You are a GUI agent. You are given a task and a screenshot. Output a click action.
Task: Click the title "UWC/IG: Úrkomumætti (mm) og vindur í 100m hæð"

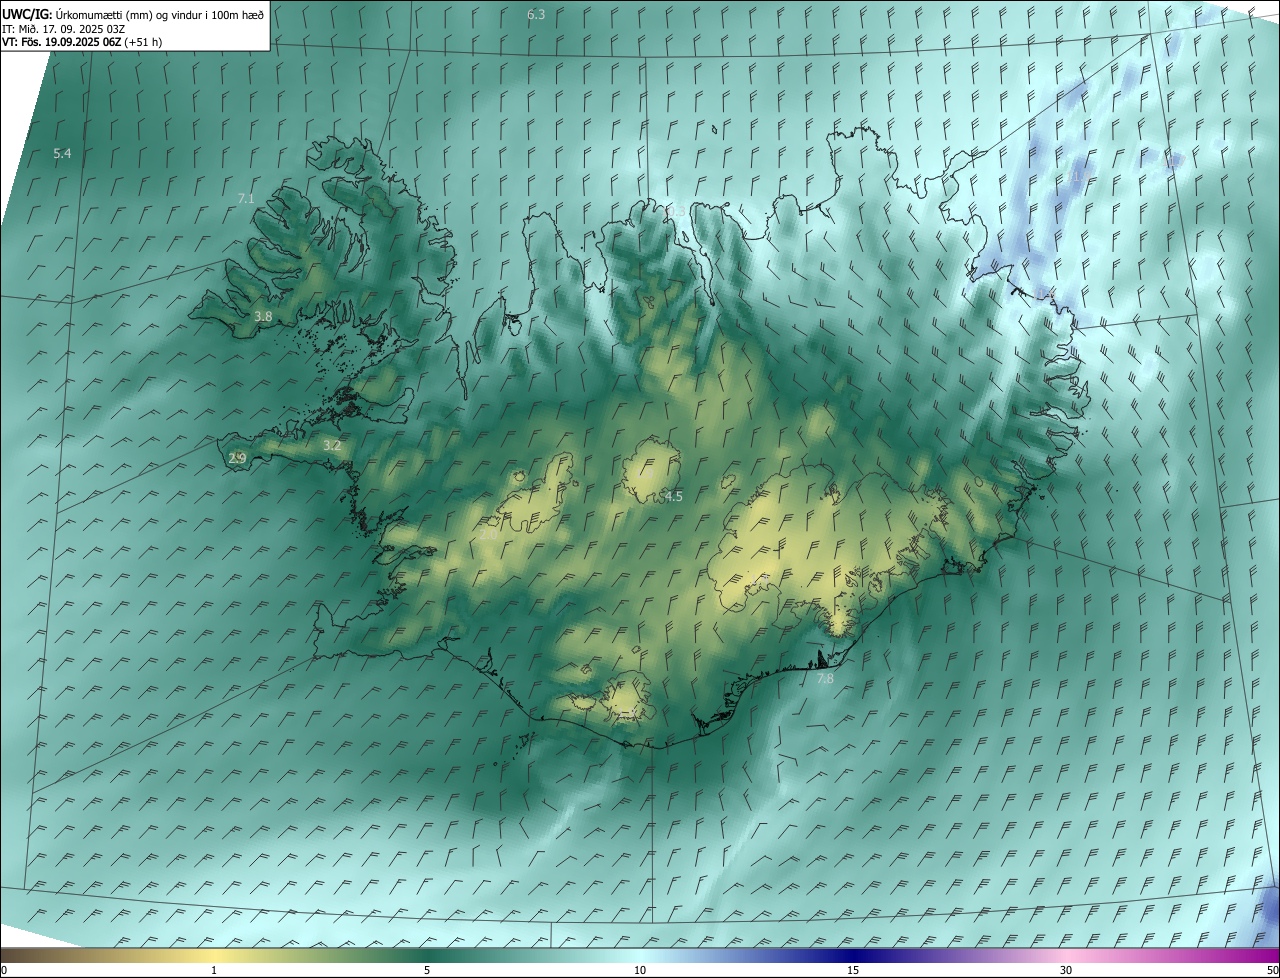coord(133,14)
